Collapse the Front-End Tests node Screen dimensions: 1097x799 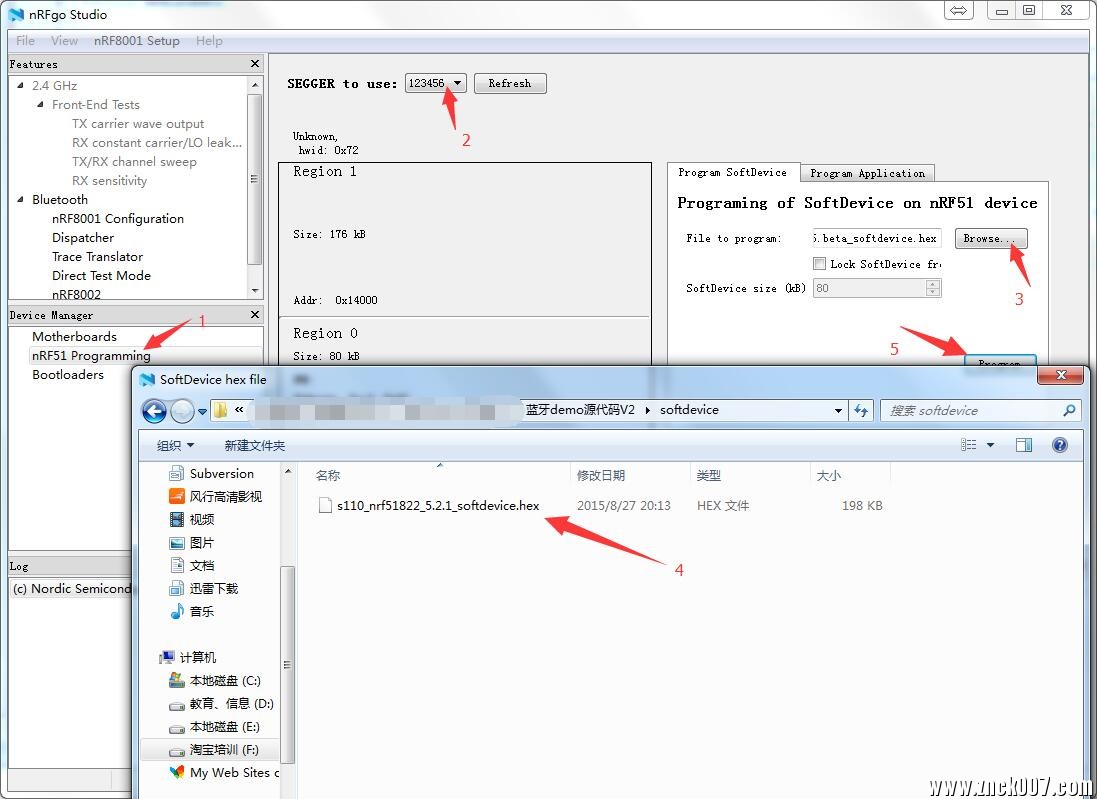point(41,104)
